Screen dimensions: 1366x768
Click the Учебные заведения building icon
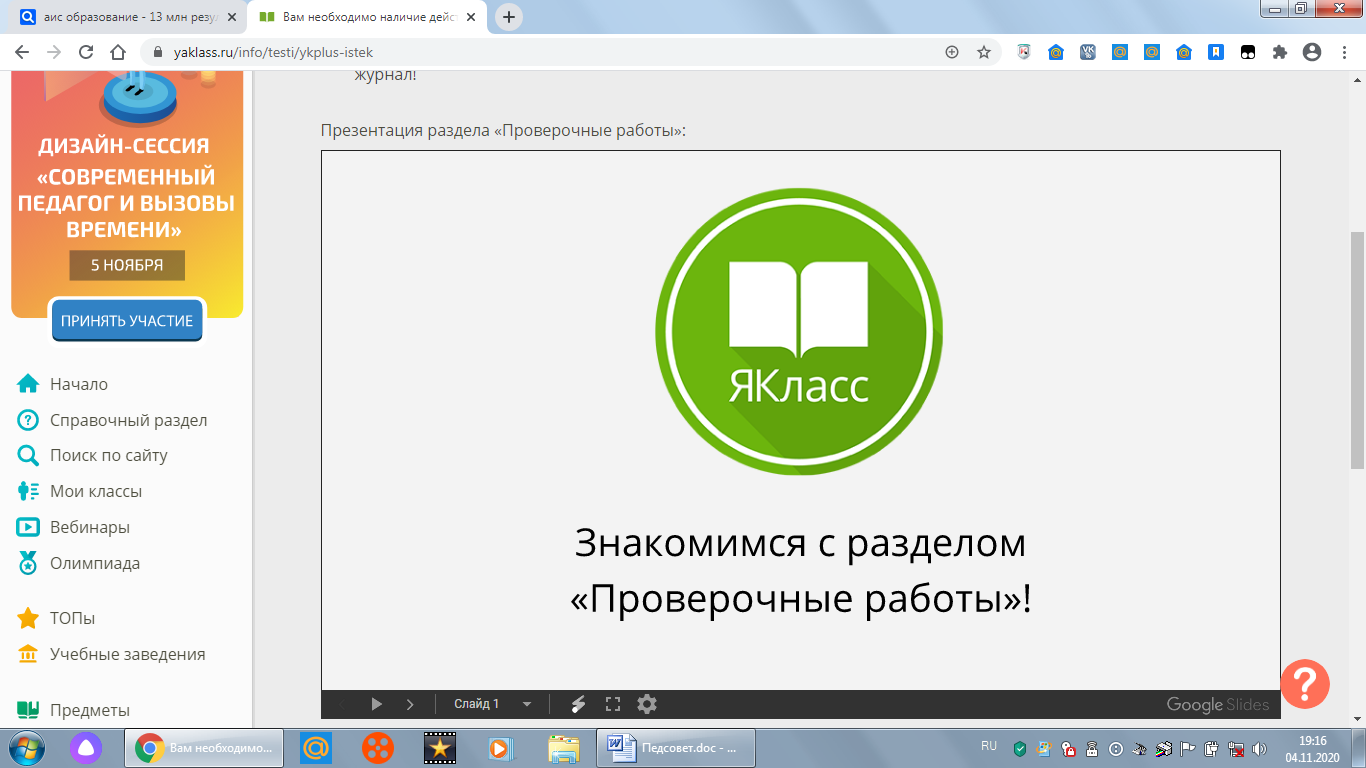point(28,654)
